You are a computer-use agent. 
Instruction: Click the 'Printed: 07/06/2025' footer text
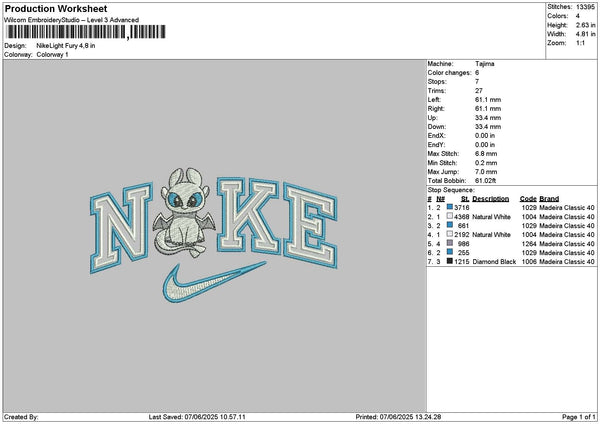click(398, 417)
